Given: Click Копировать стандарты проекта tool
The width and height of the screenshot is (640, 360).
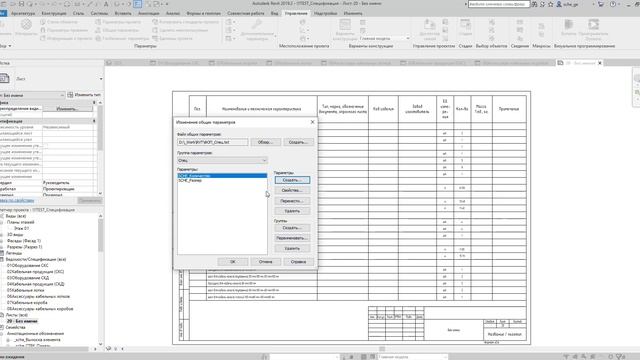Looking at the screenshot, I should pos(185,22).
